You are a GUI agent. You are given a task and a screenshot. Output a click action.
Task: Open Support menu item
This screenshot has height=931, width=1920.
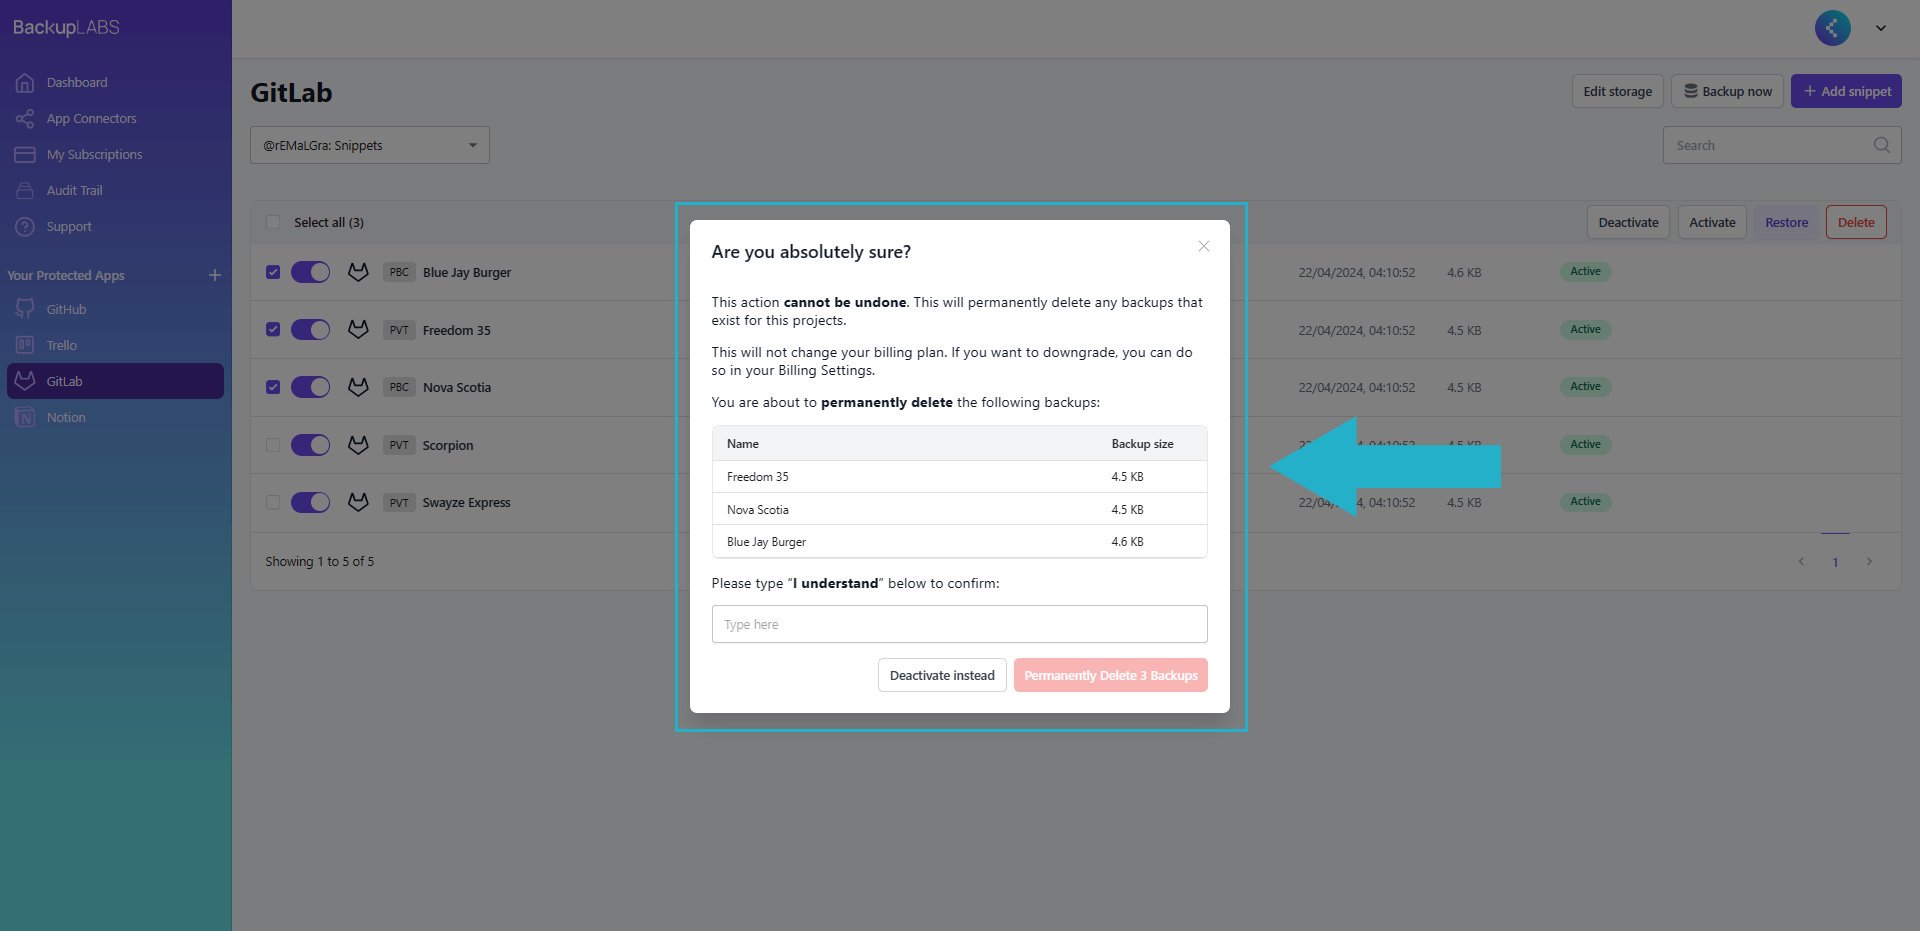(x=115, y=227)
